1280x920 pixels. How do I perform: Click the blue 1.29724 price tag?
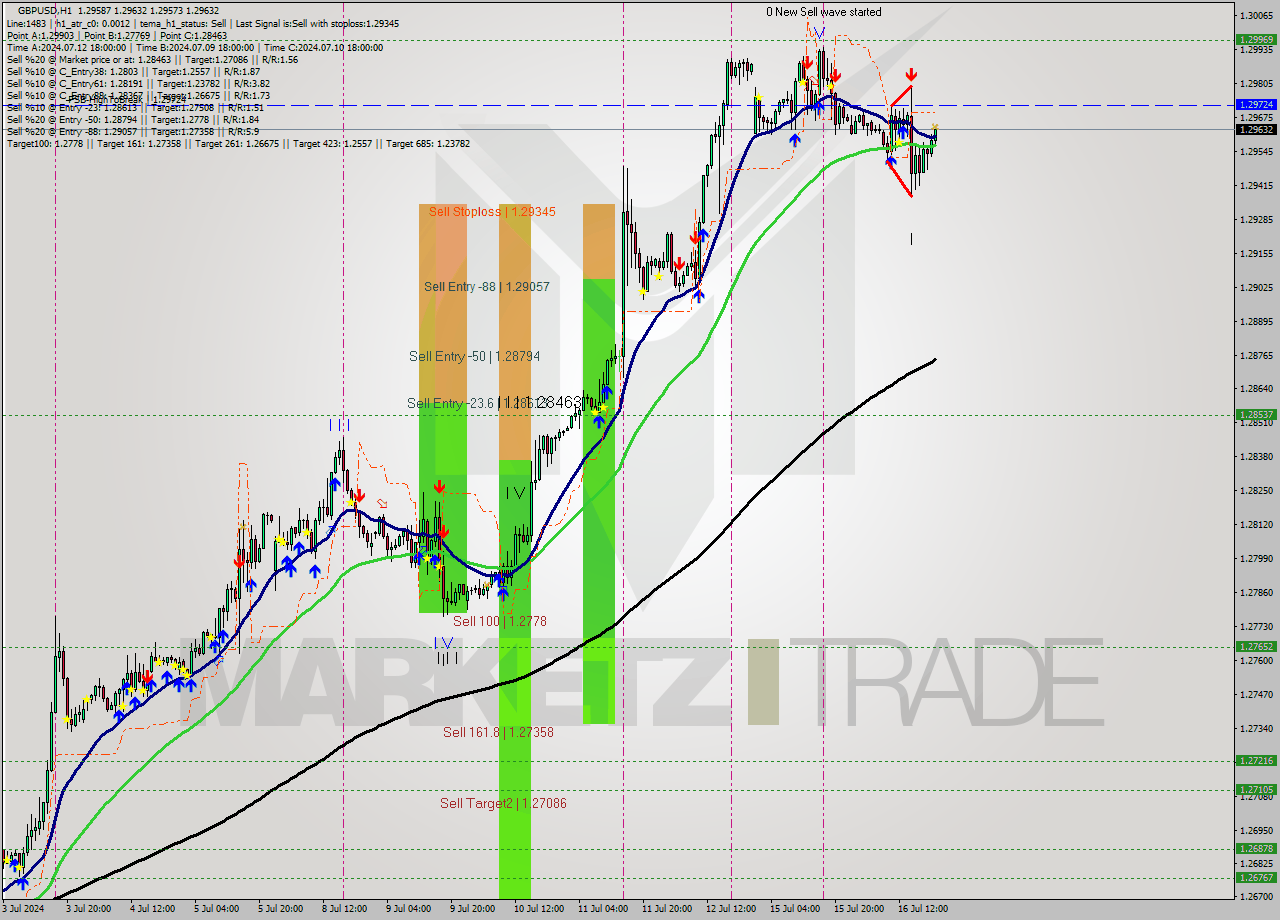1256,104
